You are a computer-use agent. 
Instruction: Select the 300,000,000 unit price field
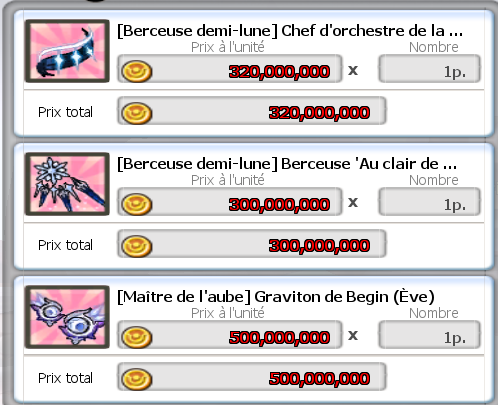pyautogui.click(x=230, y=202)
